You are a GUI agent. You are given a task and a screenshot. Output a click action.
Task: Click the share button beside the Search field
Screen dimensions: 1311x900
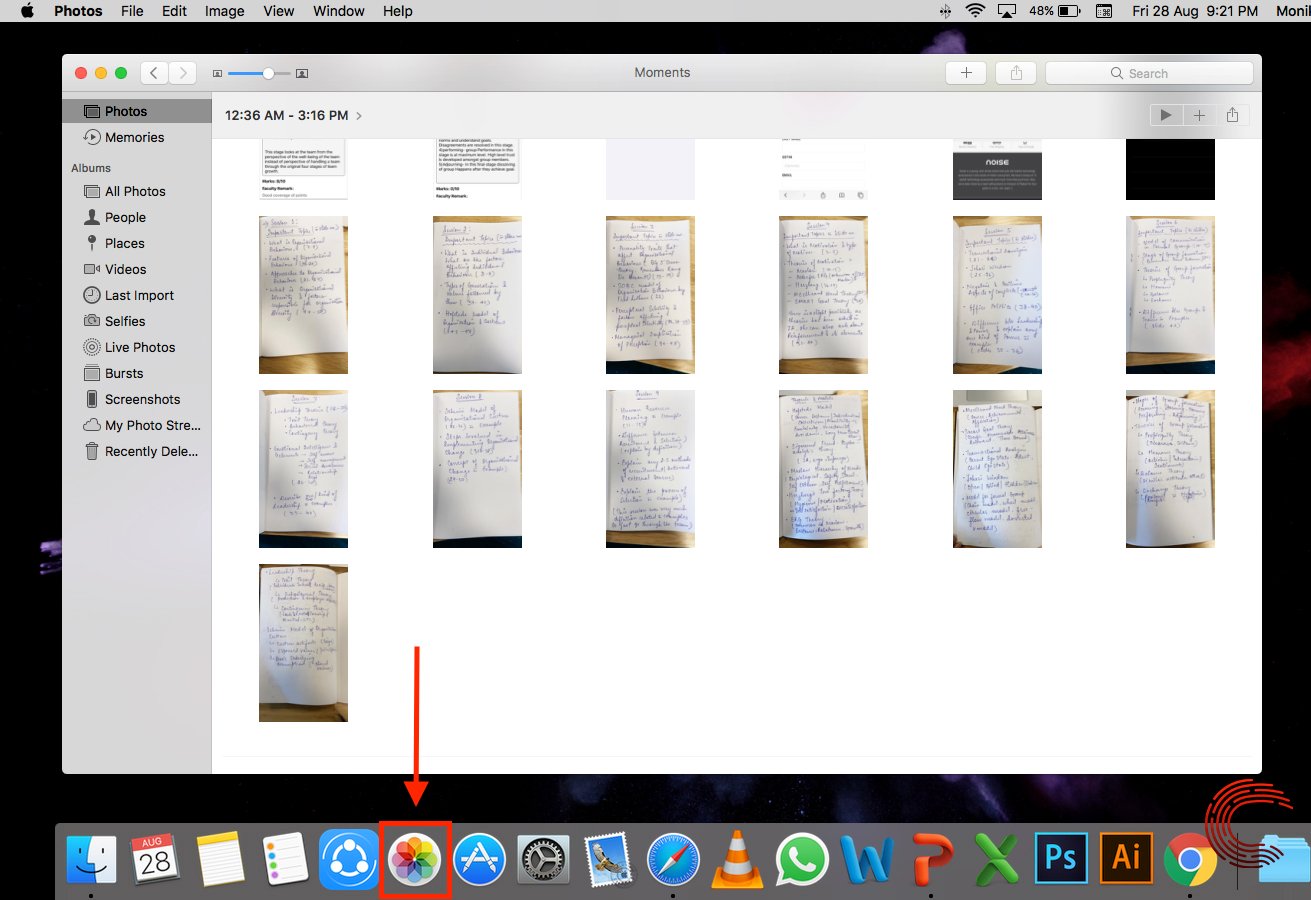[1016, 73]
